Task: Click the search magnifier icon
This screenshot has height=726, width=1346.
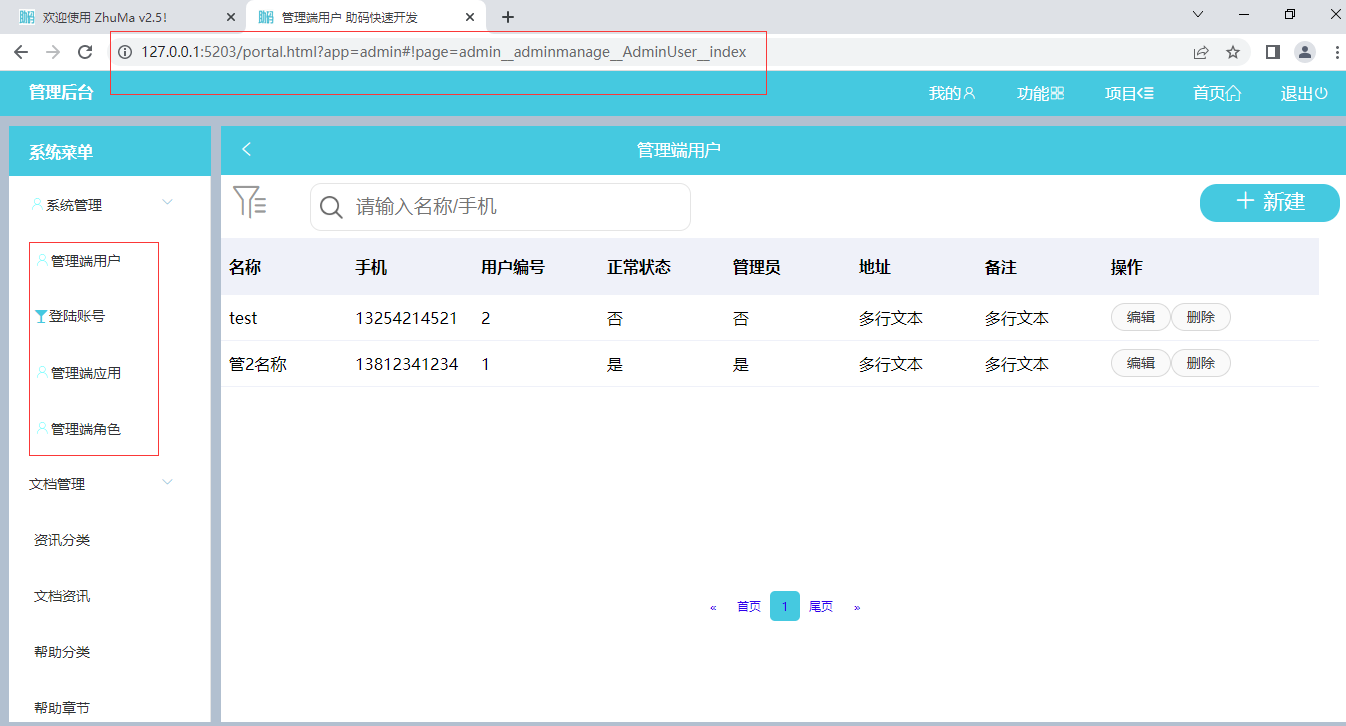Action: tap(331, 207)
